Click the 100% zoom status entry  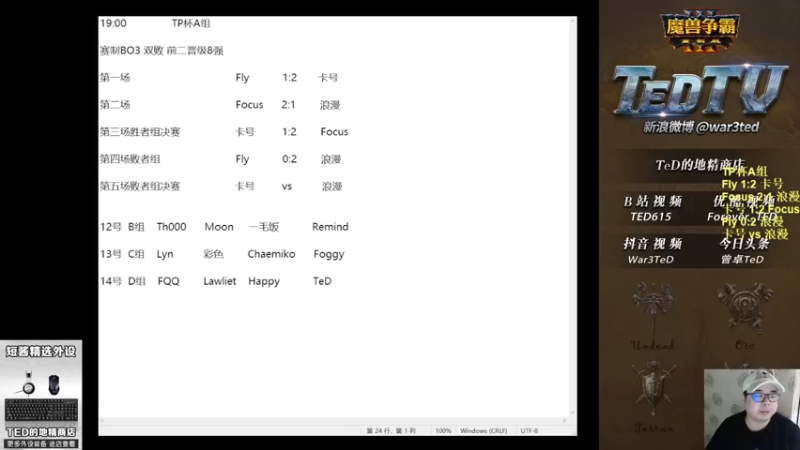[443, 431]
